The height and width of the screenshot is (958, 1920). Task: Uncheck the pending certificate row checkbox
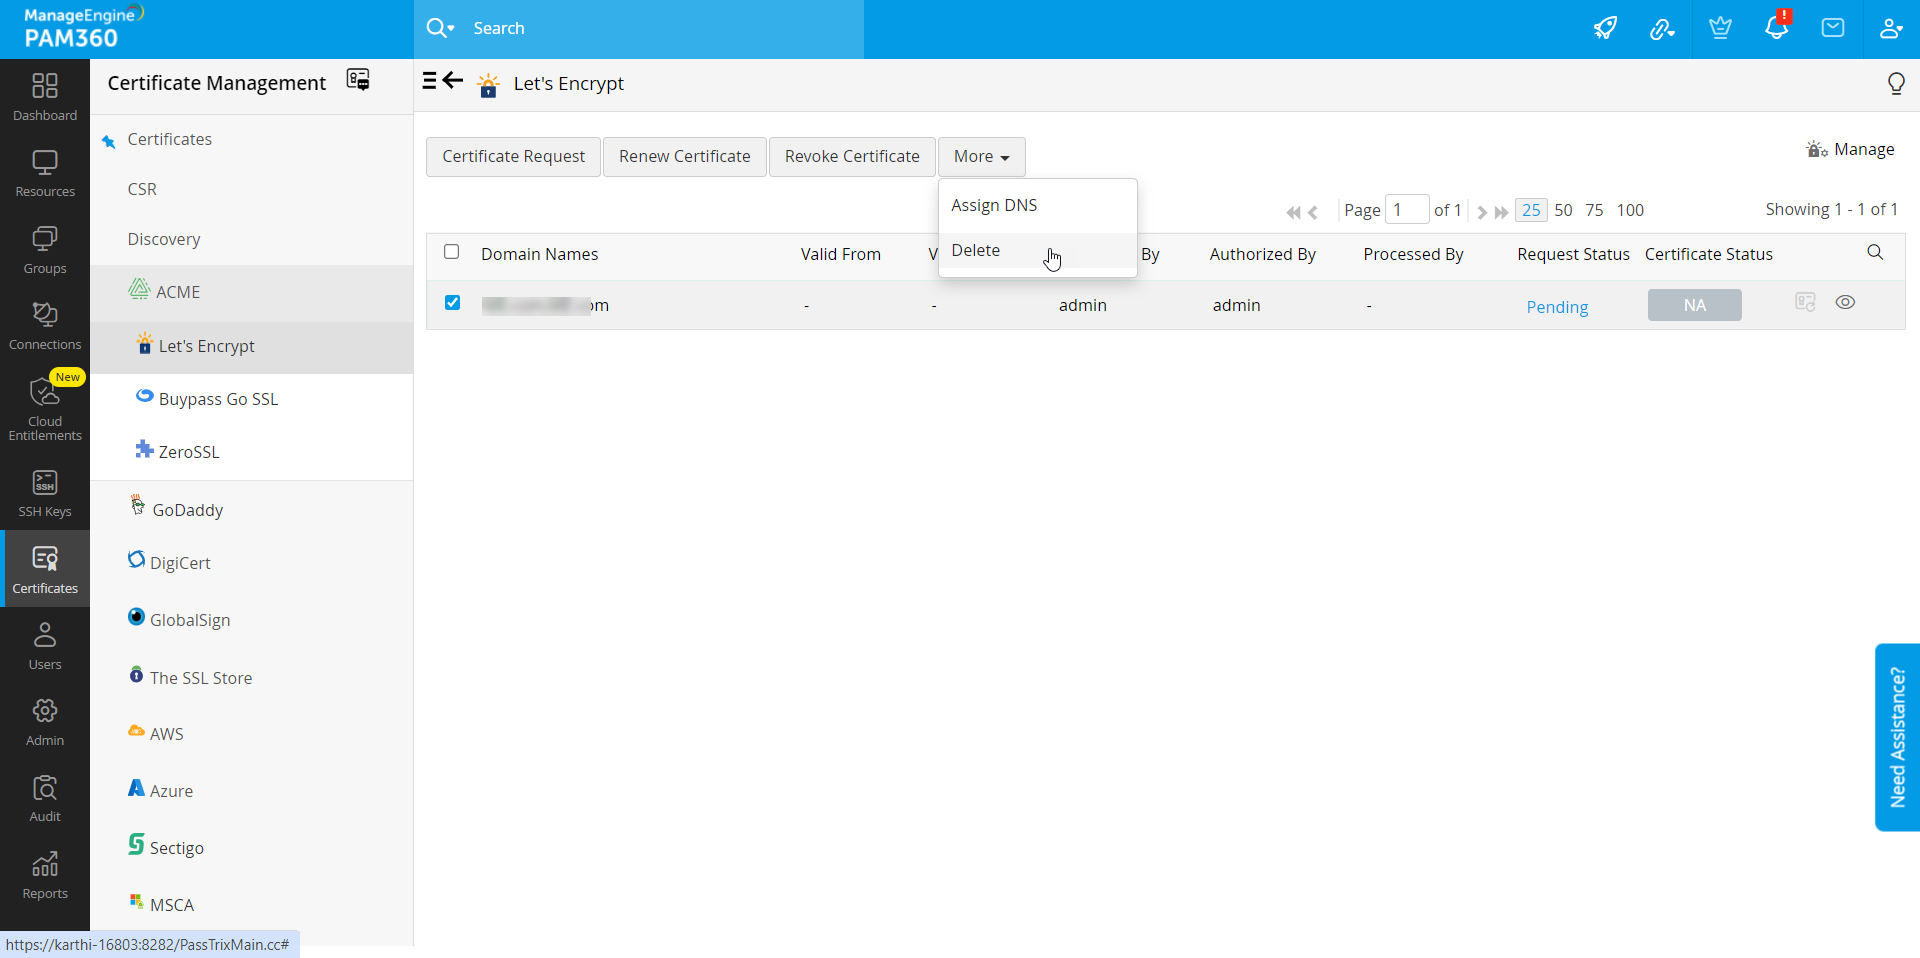(x=453, y=303)
